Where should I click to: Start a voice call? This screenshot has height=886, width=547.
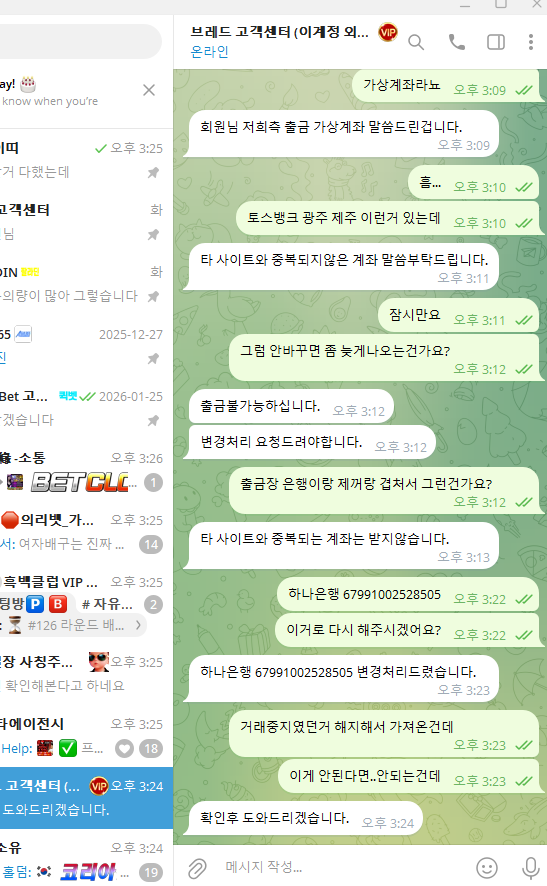457,42
